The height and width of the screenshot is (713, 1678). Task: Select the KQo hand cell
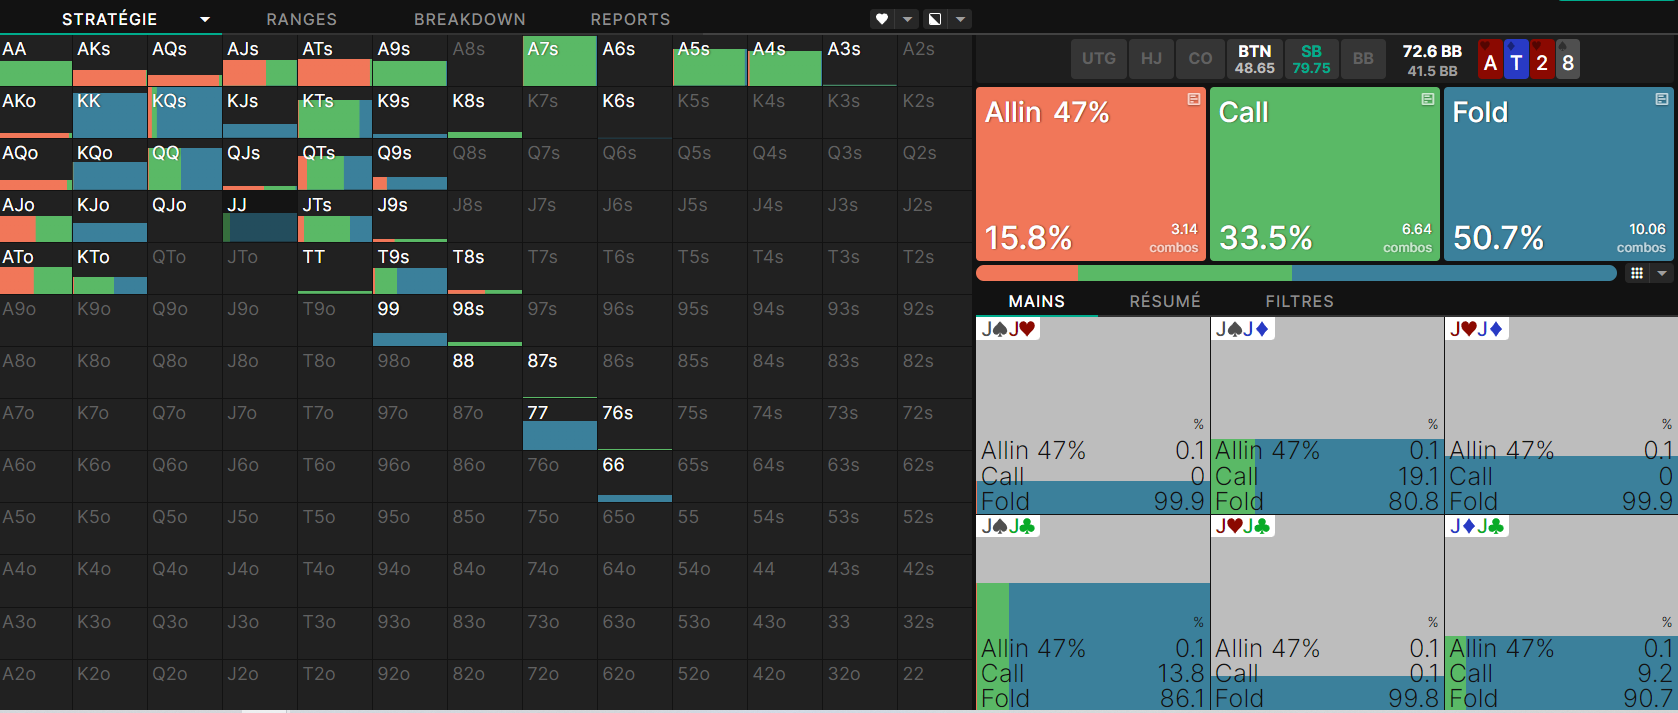click(x=110, y=165)
